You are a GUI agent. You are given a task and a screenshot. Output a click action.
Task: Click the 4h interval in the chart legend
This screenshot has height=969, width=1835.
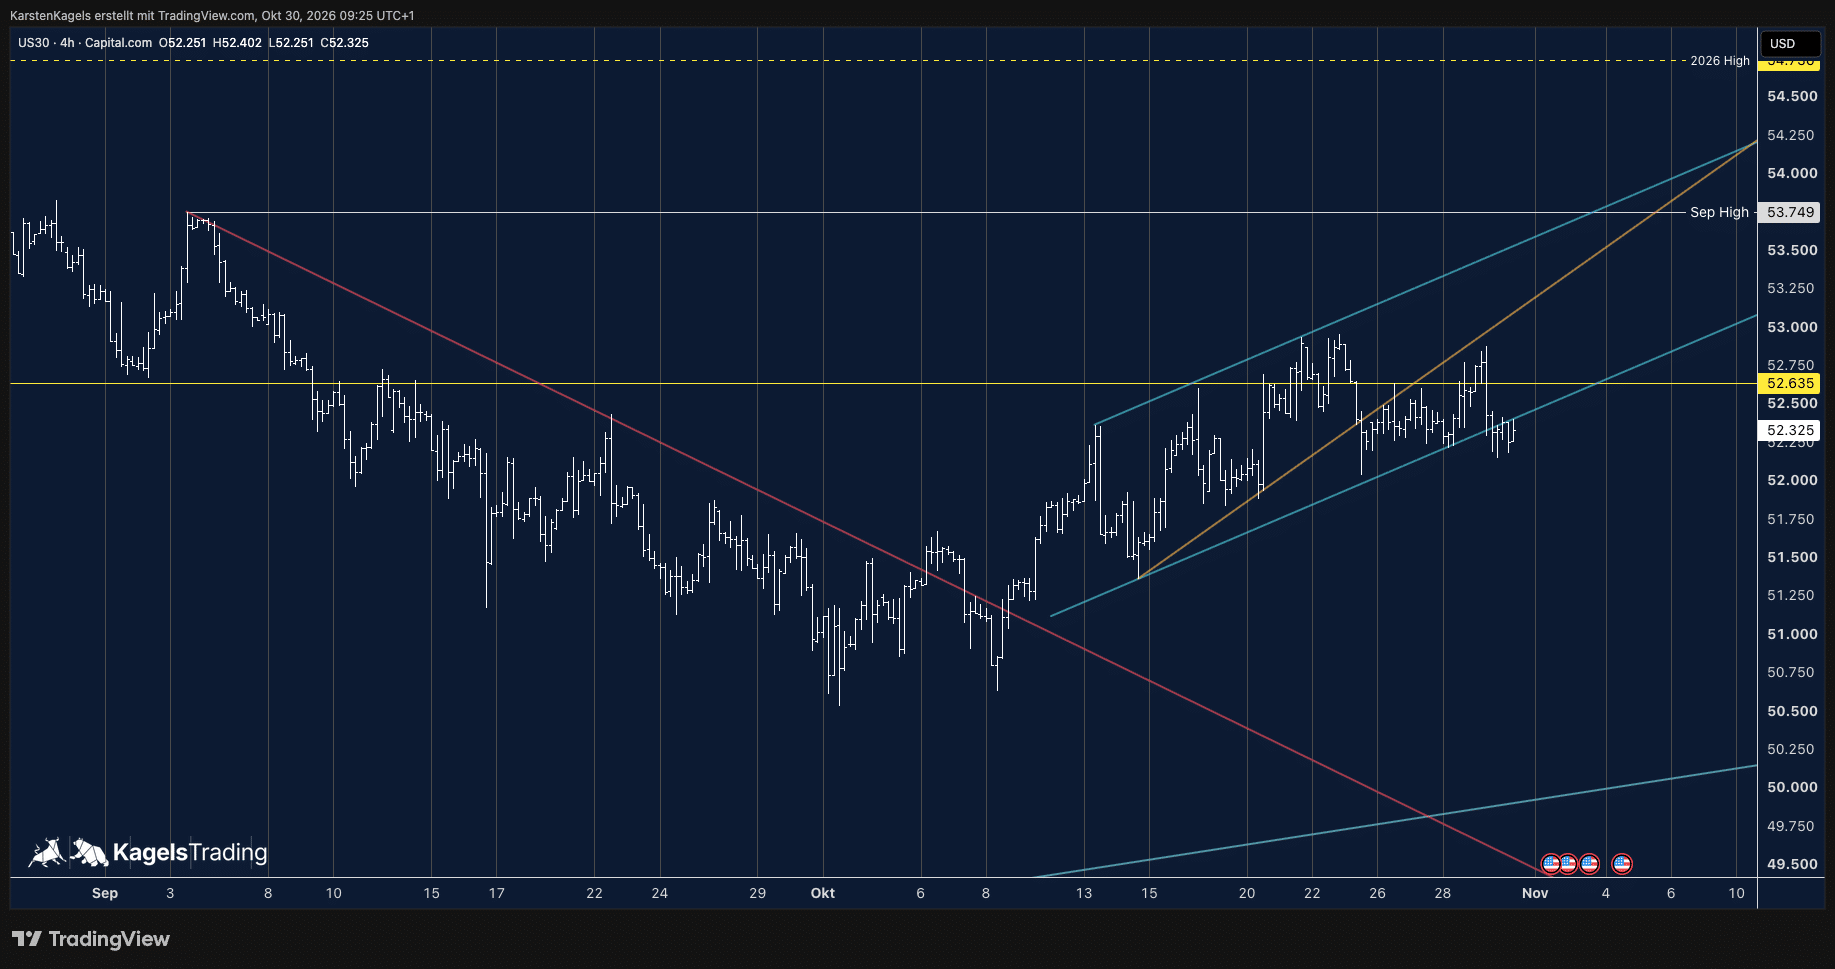pos(67,43)
